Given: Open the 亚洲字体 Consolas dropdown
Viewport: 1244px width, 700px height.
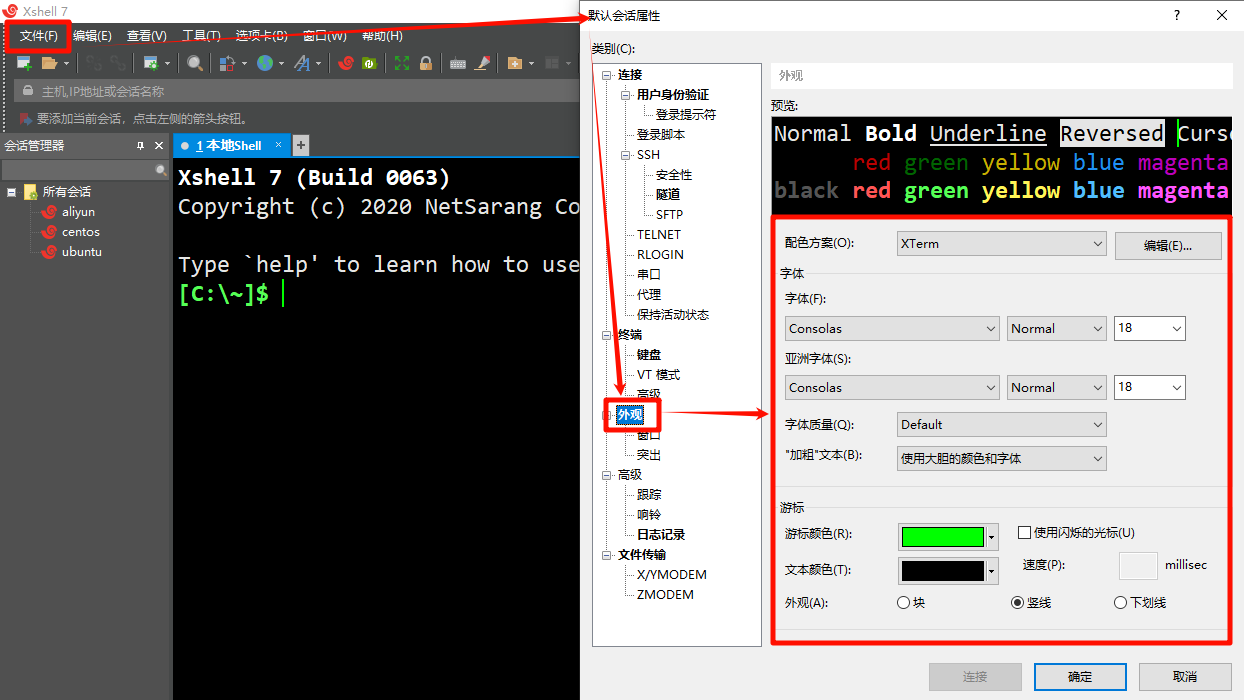Looking at the screenshot, I should (x=892, y=387).
